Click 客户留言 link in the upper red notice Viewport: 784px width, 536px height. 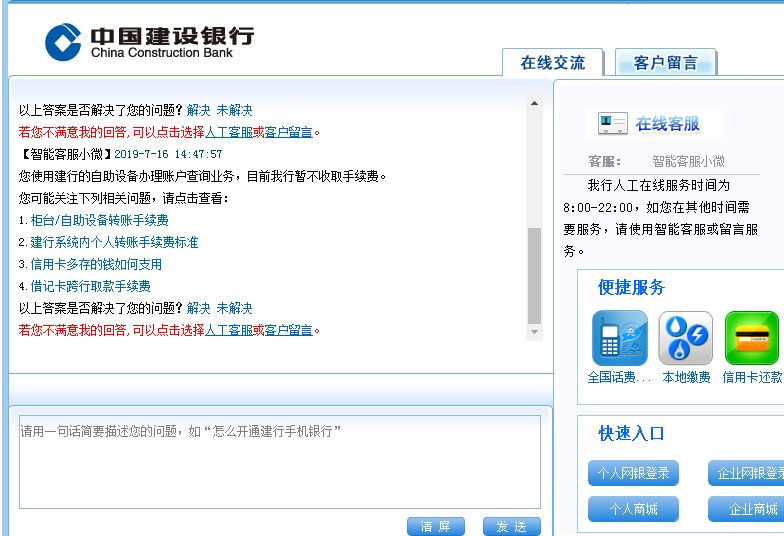(x=288, y=132)
